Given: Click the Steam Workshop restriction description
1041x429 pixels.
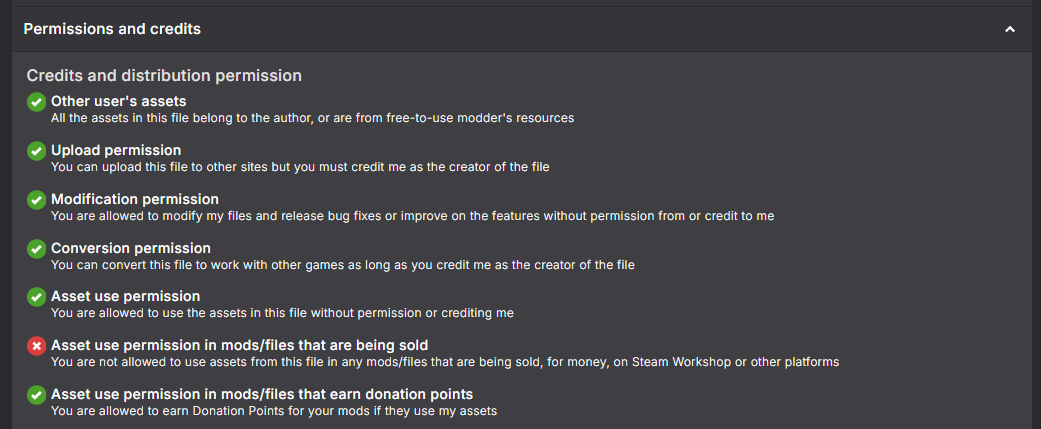Looking at the screenshot, I should (x=445, y=362).
